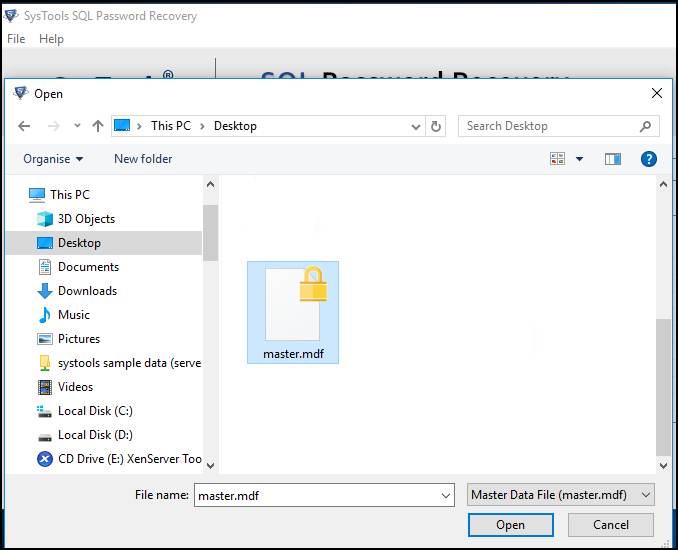Open the recent locations dropdown arrow
The width and height of the screenshot is (678, 550).
[77, 126]
